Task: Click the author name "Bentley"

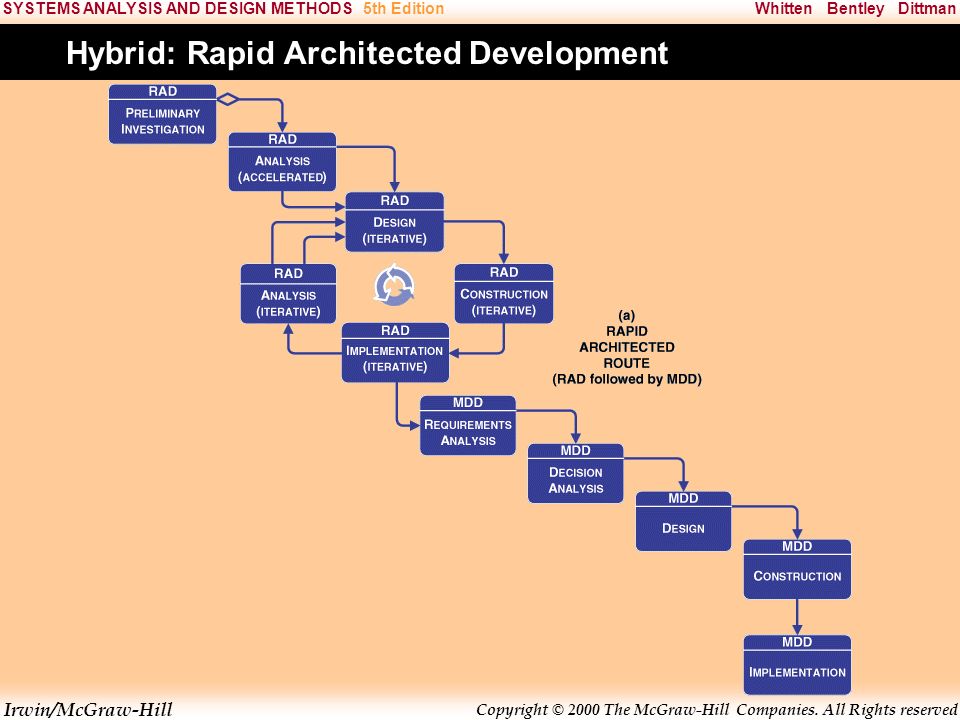Action: pyautogui.click(x=855, y=9)
